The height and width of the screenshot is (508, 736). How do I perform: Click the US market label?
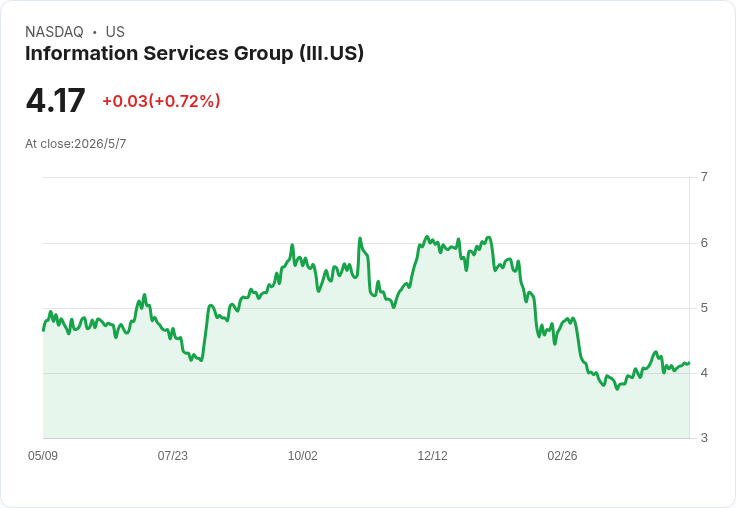point(115,31)
